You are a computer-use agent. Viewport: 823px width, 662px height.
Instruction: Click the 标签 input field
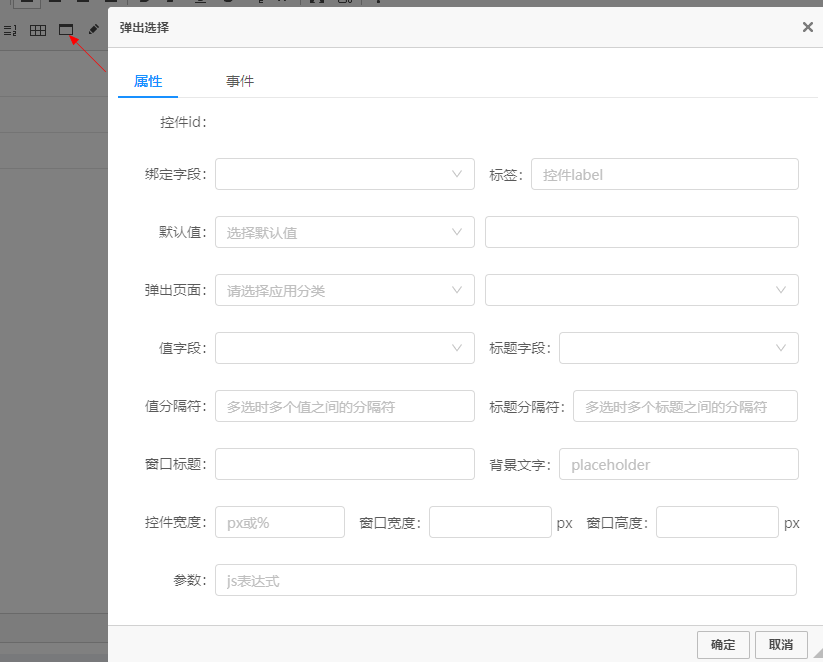(664, 174)
